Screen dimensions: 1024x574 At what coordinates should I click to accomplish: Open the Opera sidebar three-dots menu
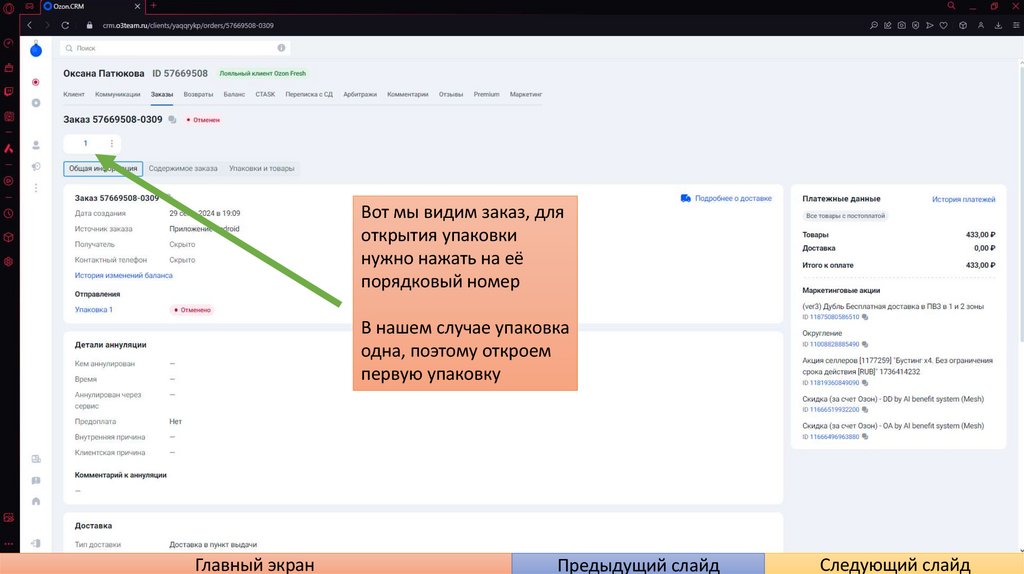8,543
